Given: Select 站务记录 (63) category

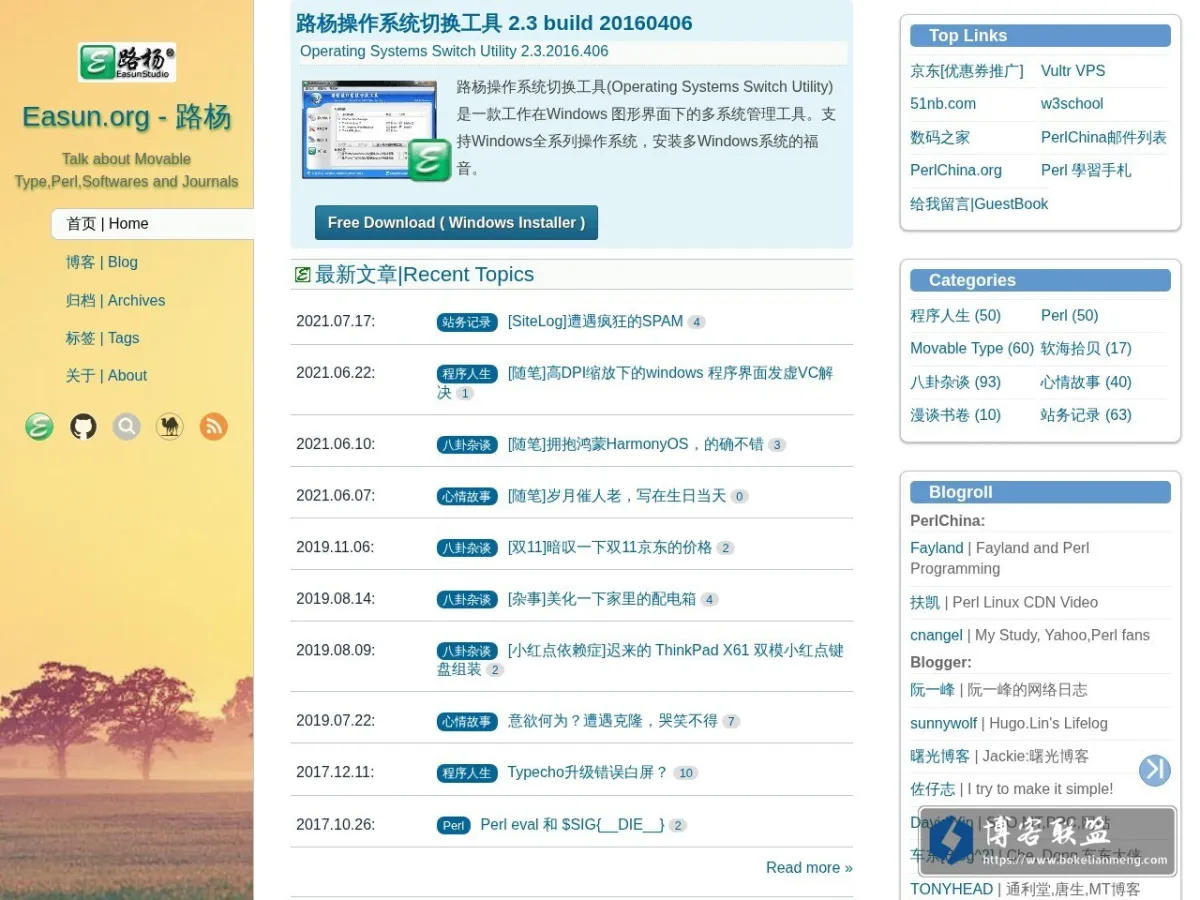Looking at the screenshot, I should point(1086,415).
